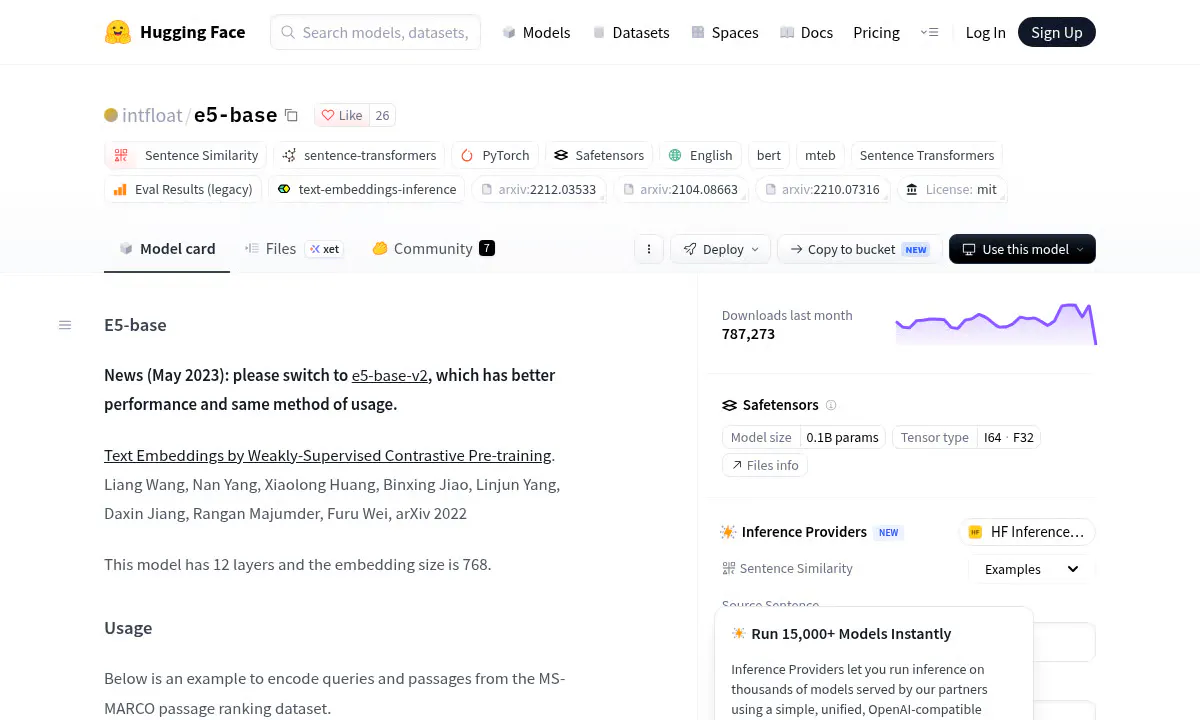Filter by the PyTorch tag

tap(496, 155)
